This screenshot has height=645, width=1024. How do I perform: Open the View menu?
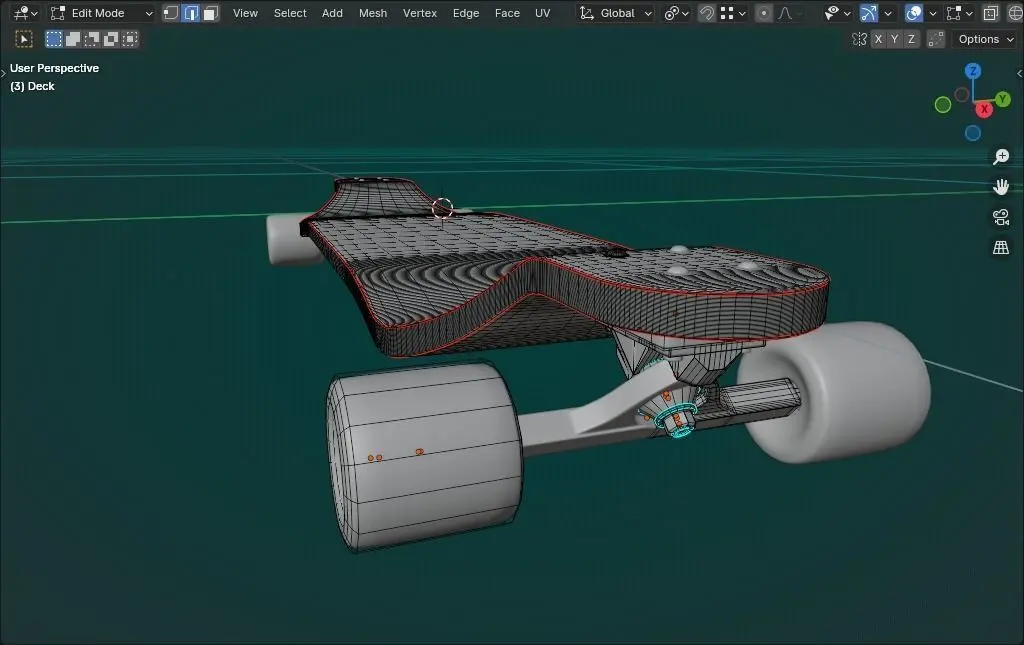(x=246, y=13)
